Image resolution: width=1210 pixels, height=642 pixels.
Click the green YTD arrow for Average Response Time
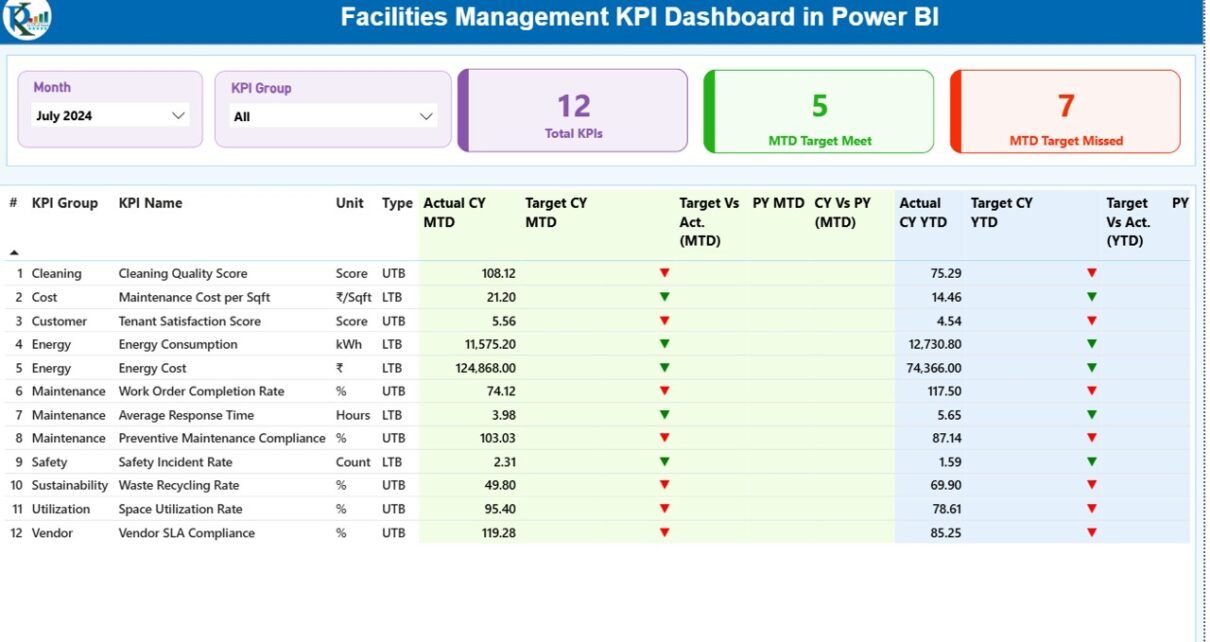pyautogui.click(x=1092, y=415)
